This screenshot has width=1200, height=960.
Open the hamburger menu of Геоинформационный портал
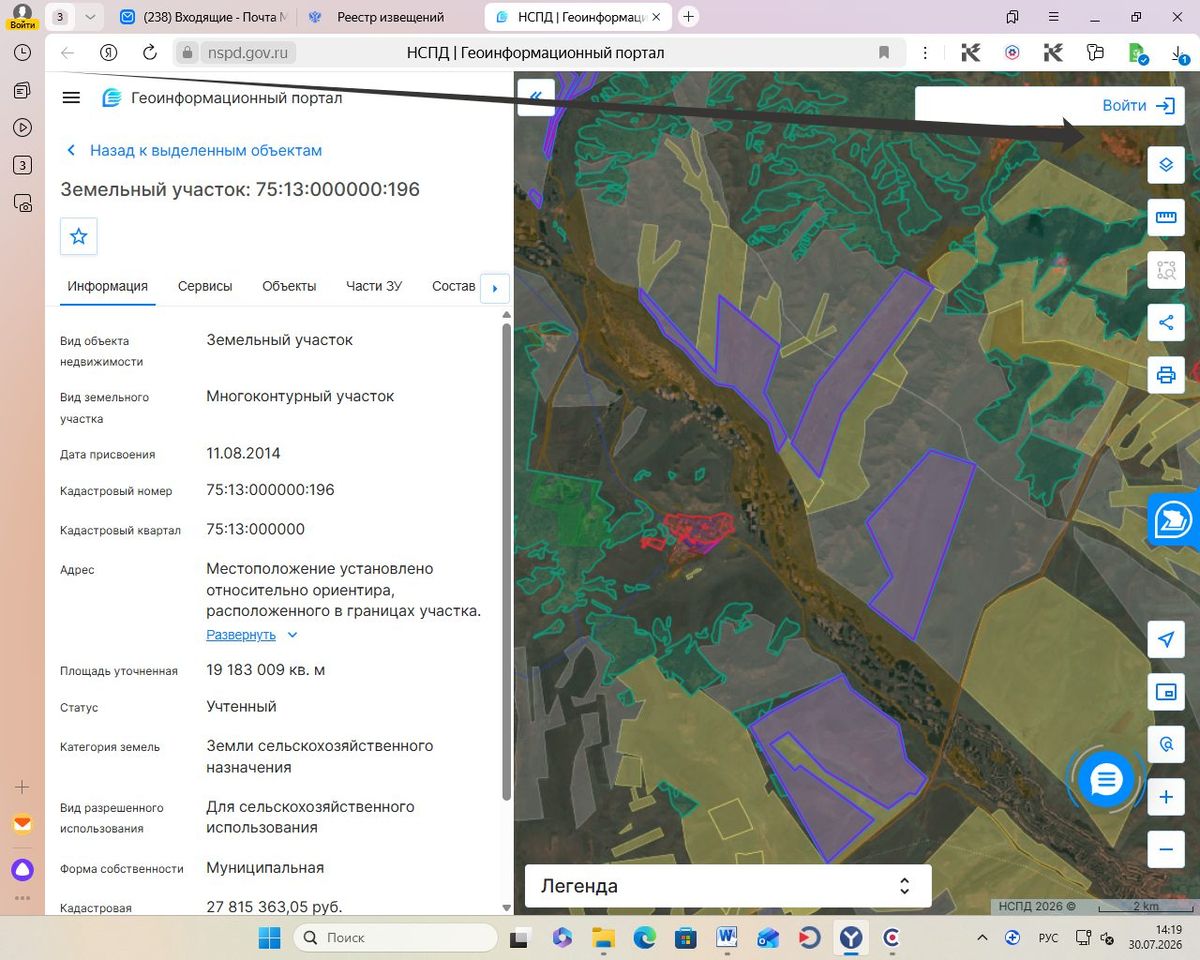70,97
